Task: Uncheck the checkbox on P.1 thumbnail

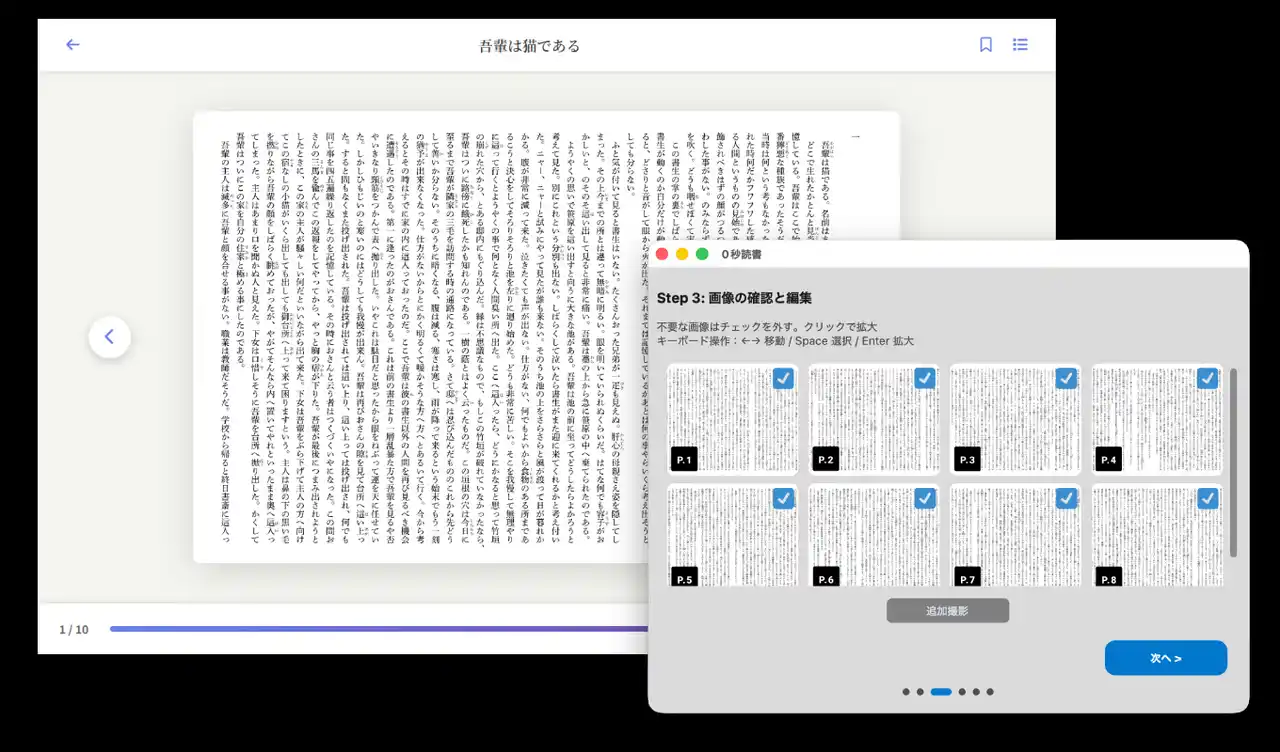Action: point(783,378)
